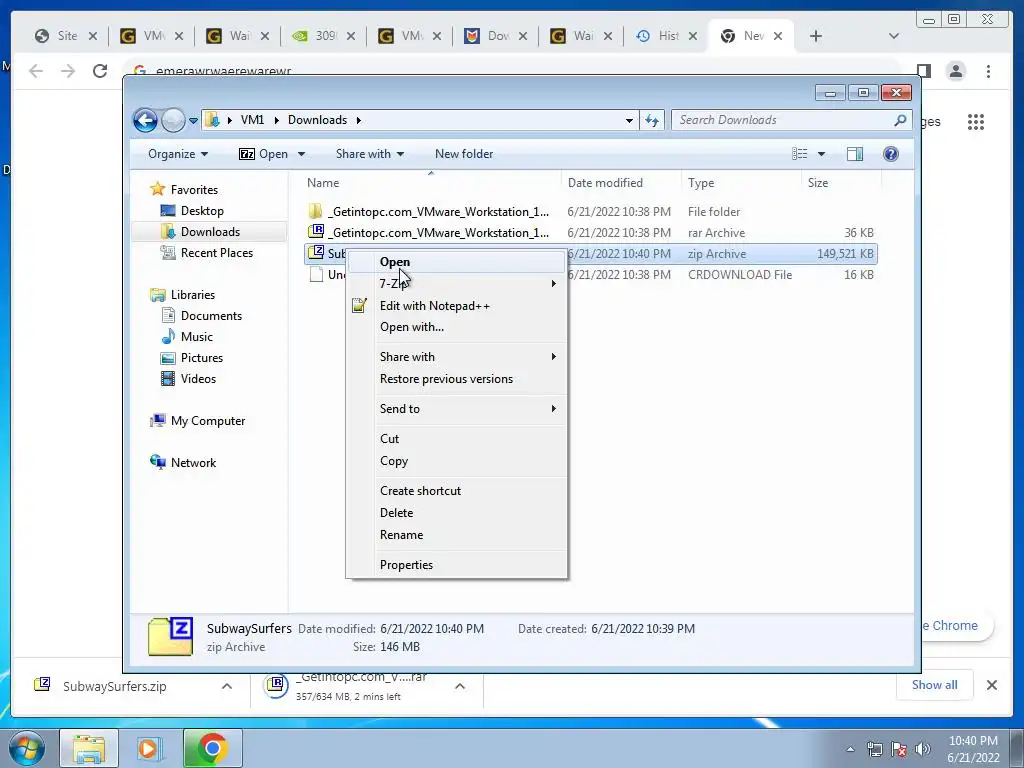The width and height of the screenshot is (1024, 768).
Task: Open the Documents library
Action: pyautogui.click(x=211, y=316)
